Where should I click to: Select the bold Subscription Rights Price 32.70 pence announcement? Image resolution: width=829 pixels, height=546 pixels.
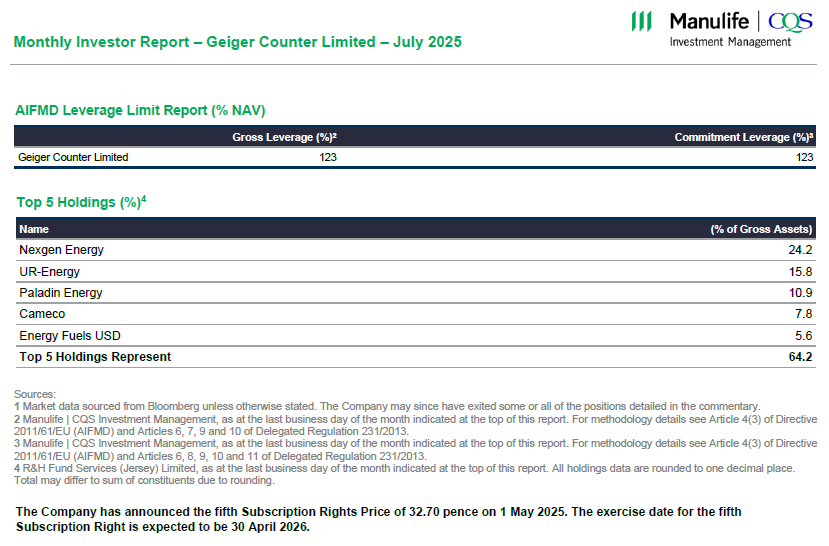click(379, 519)
